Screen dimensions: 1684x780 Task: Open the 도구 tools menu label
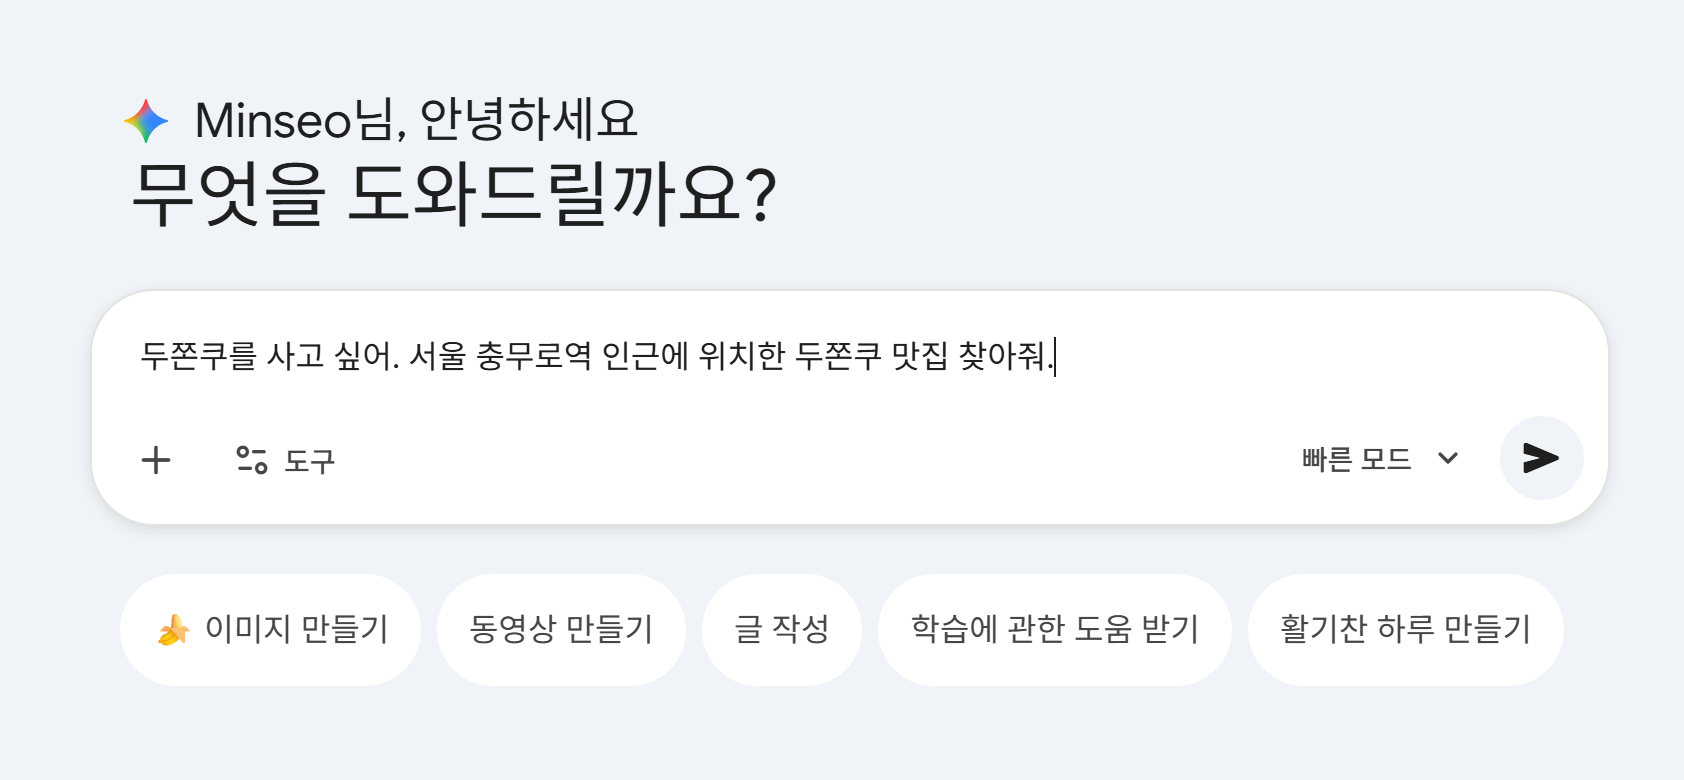coord(310,461)
